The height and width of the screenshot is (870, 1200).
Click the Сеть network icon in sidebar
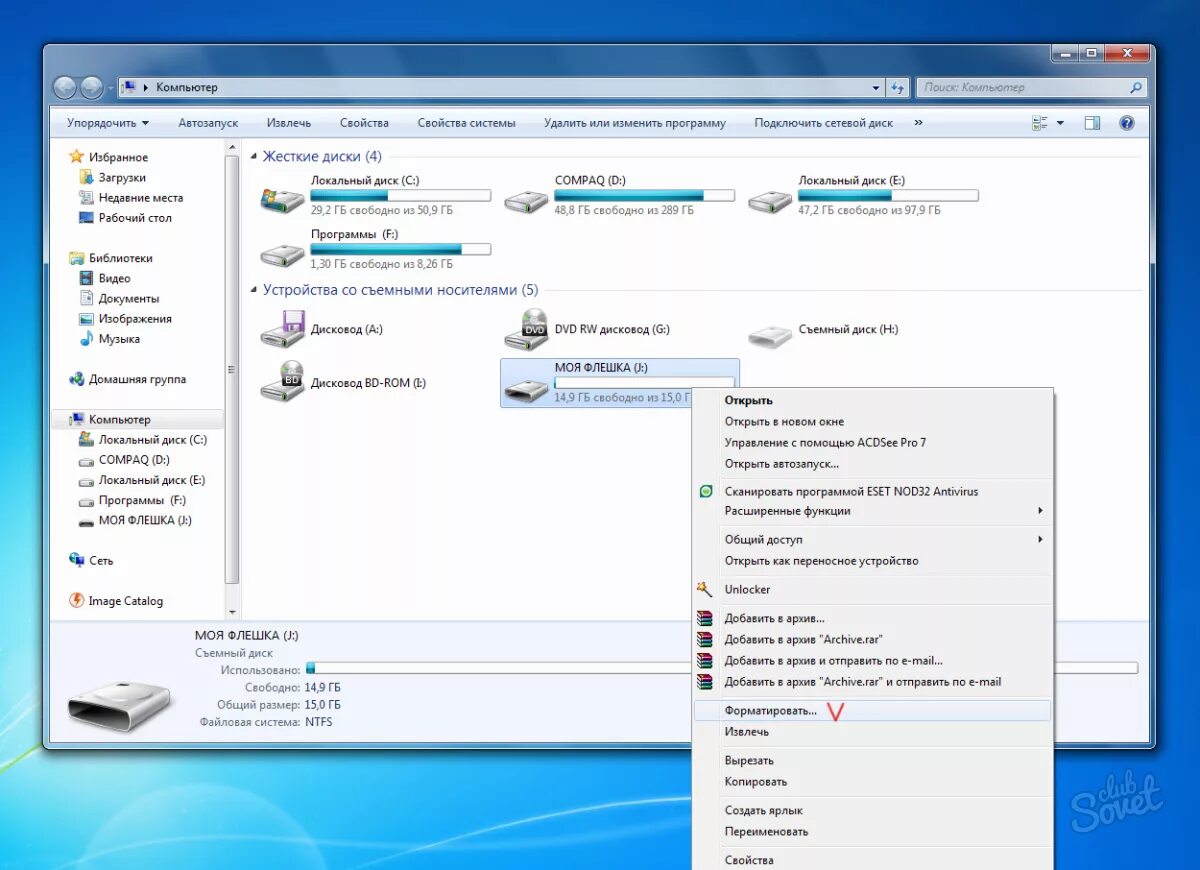click(x=77, y=560)
